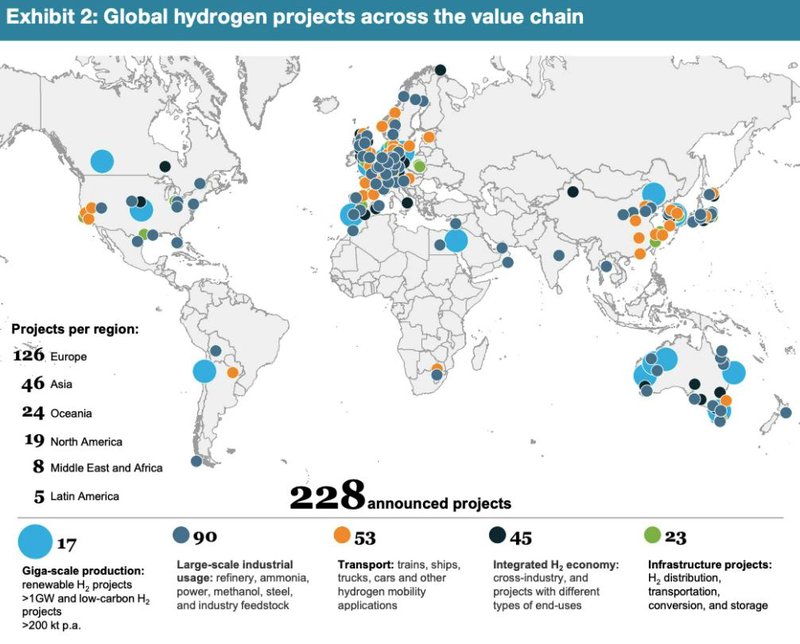
Task: Click the 'Integrated H2 economy:' legend label
Action: point(556,565)
